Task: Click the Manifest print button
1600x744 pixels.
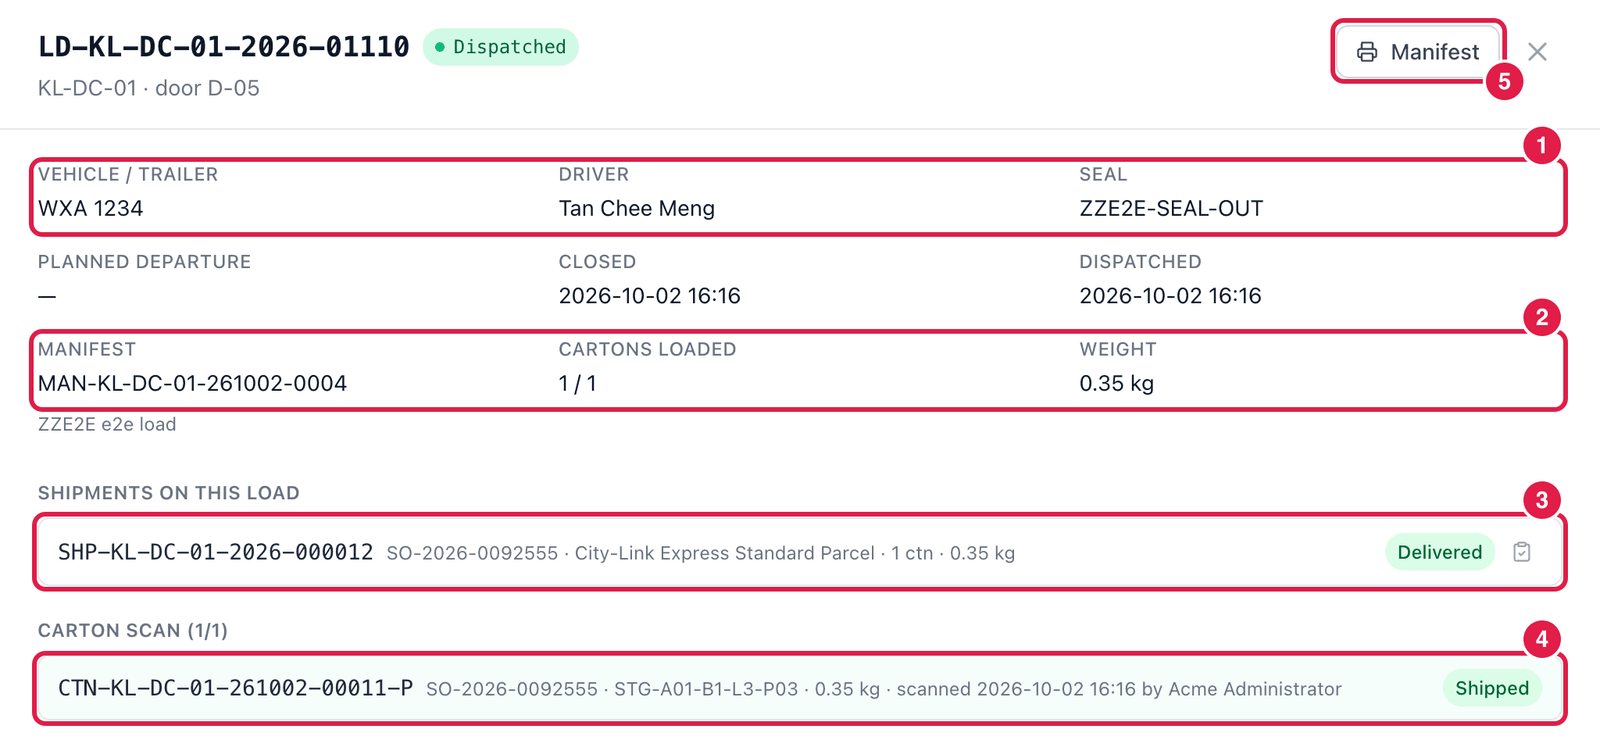Action: [1418, 52]
